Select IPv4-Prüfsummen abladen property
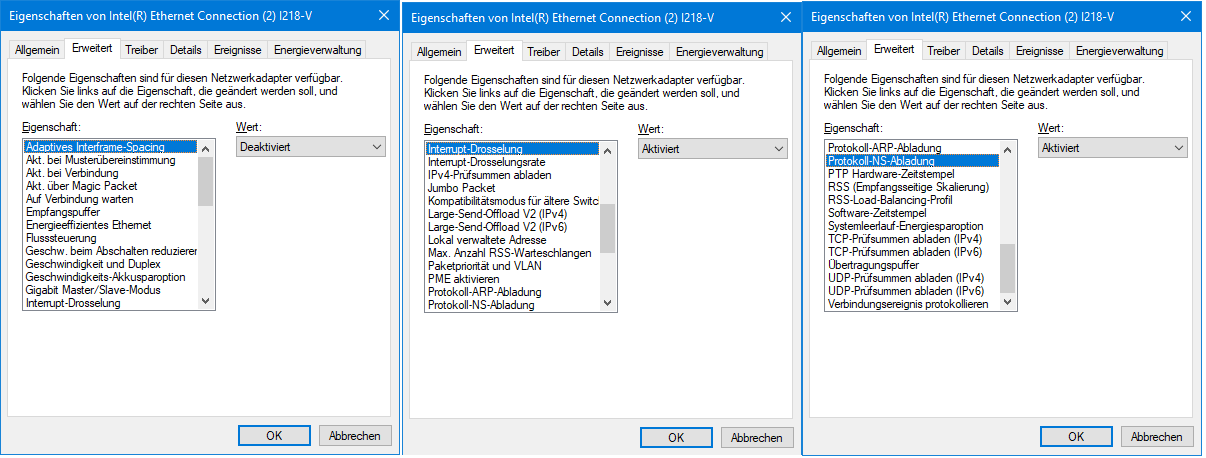 [x=488, y=175]
